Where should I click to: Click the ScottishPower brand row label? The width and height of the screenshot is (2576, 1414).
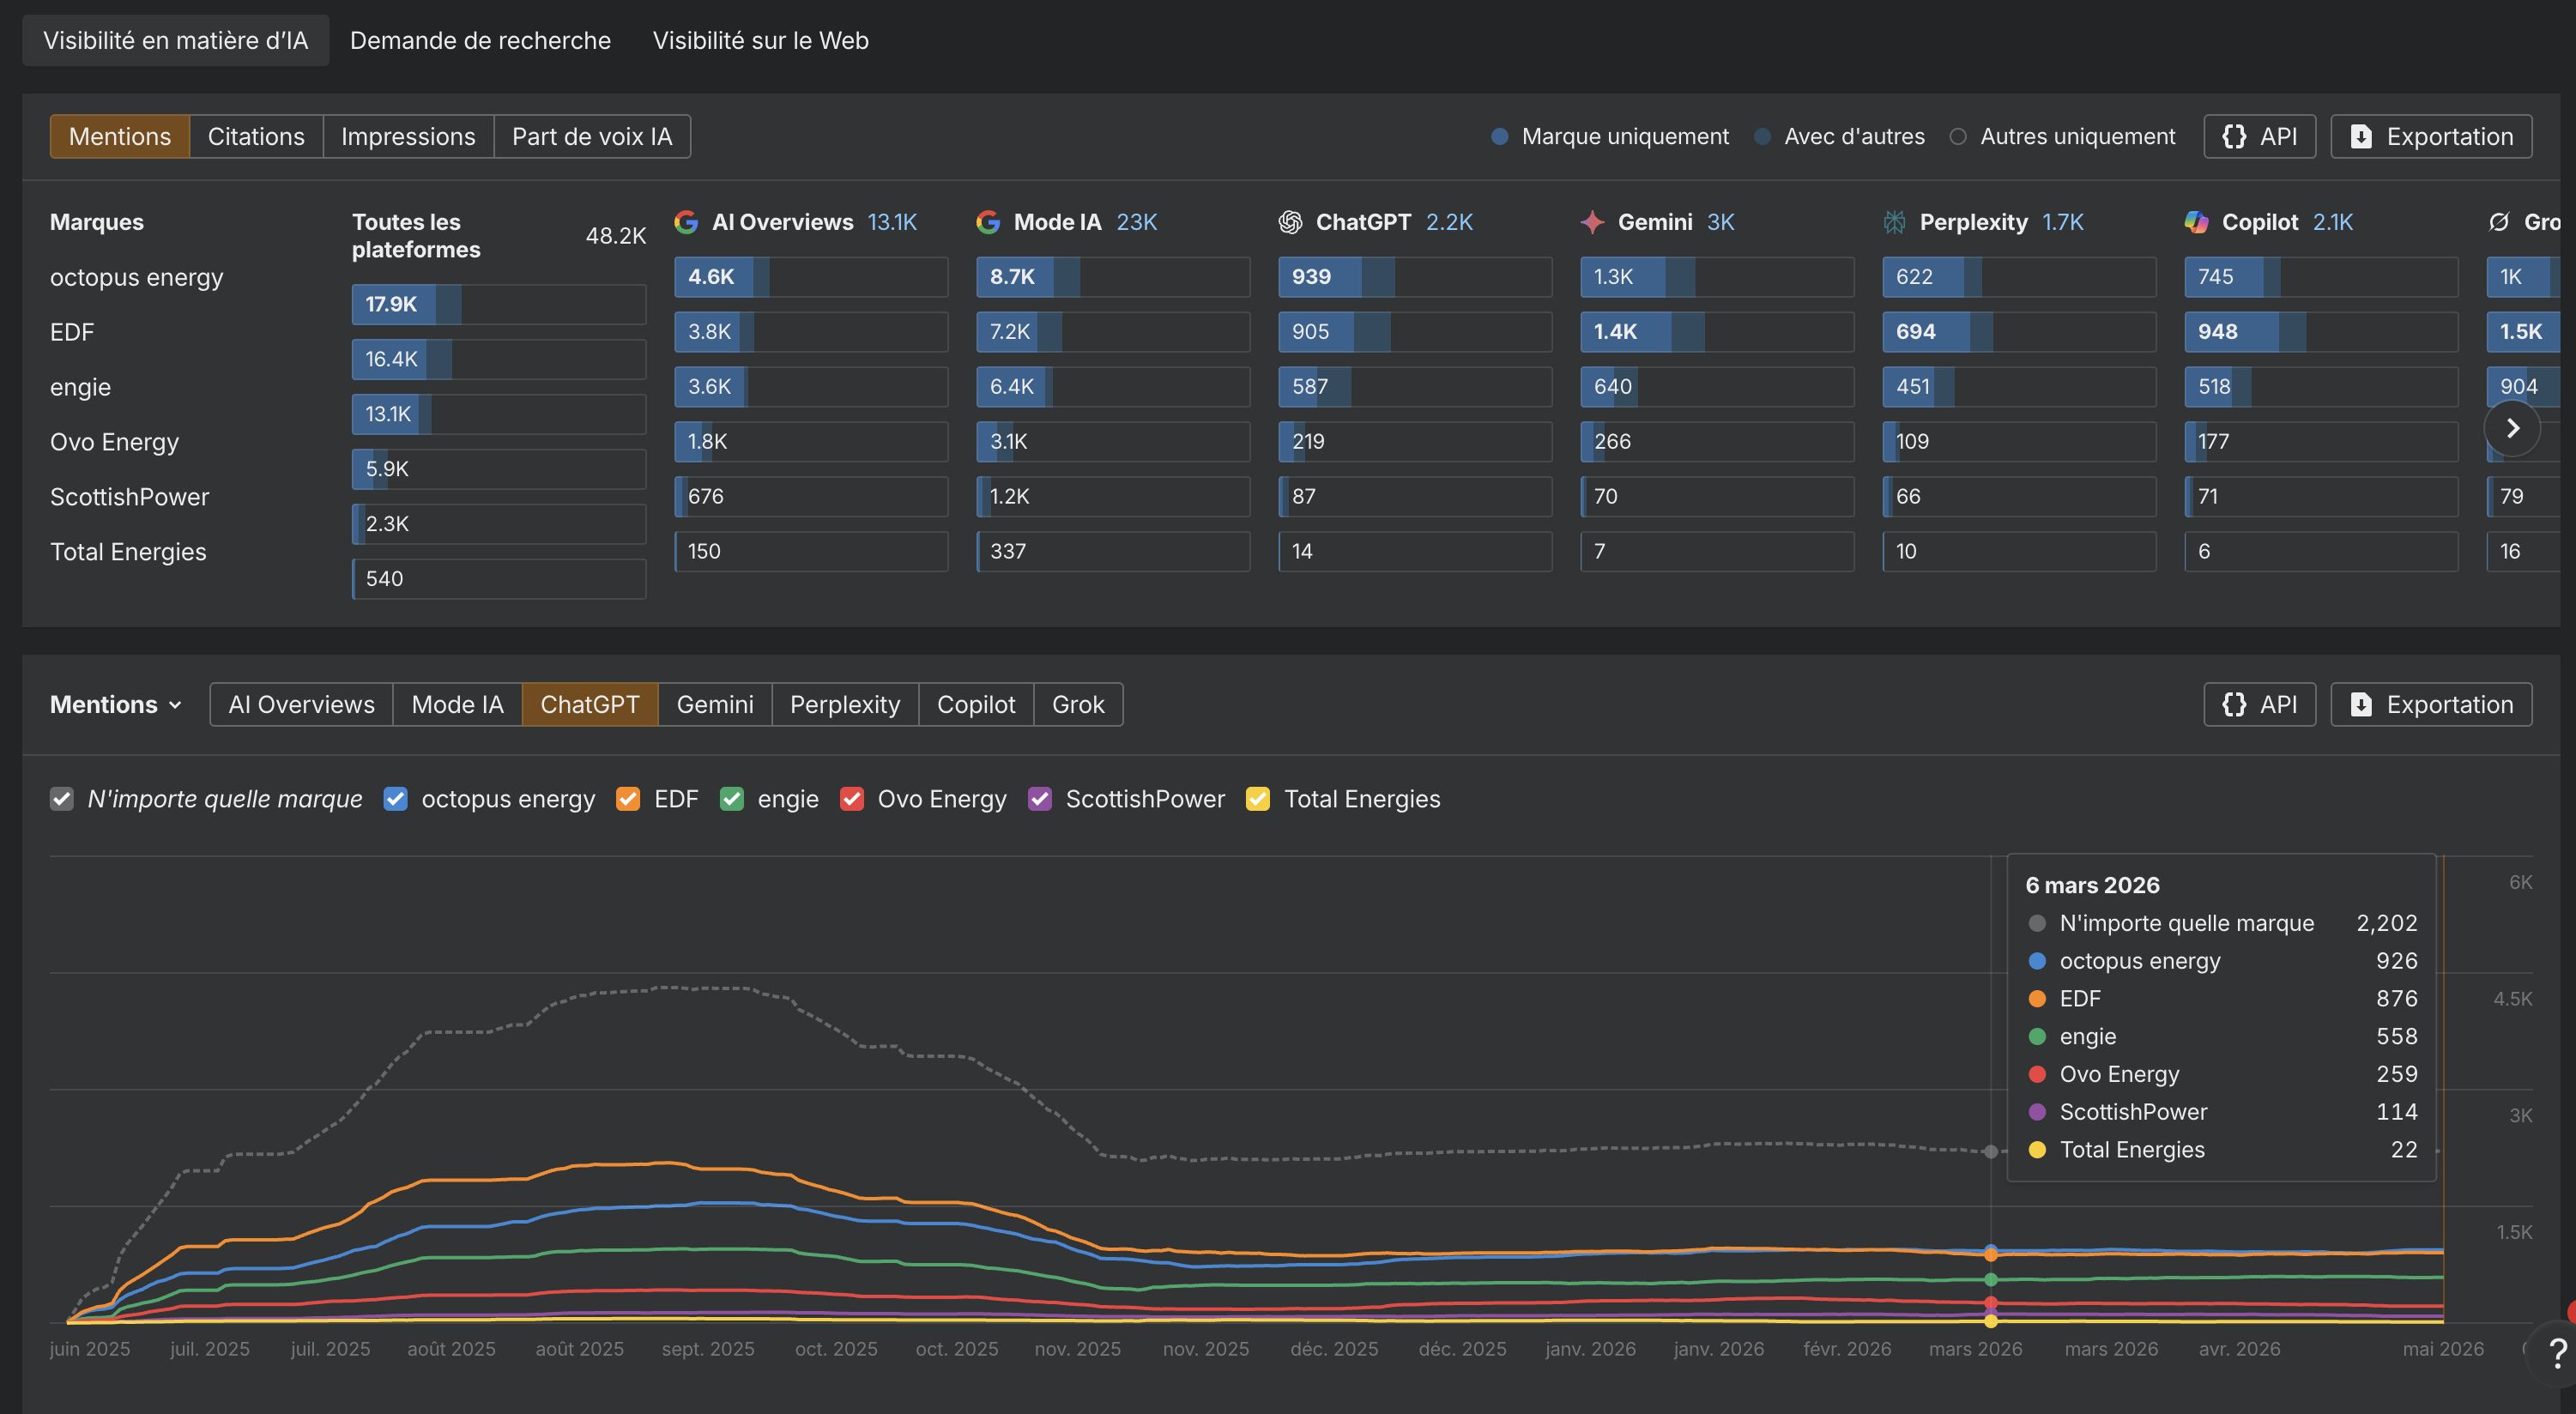[x=130, y=497]
